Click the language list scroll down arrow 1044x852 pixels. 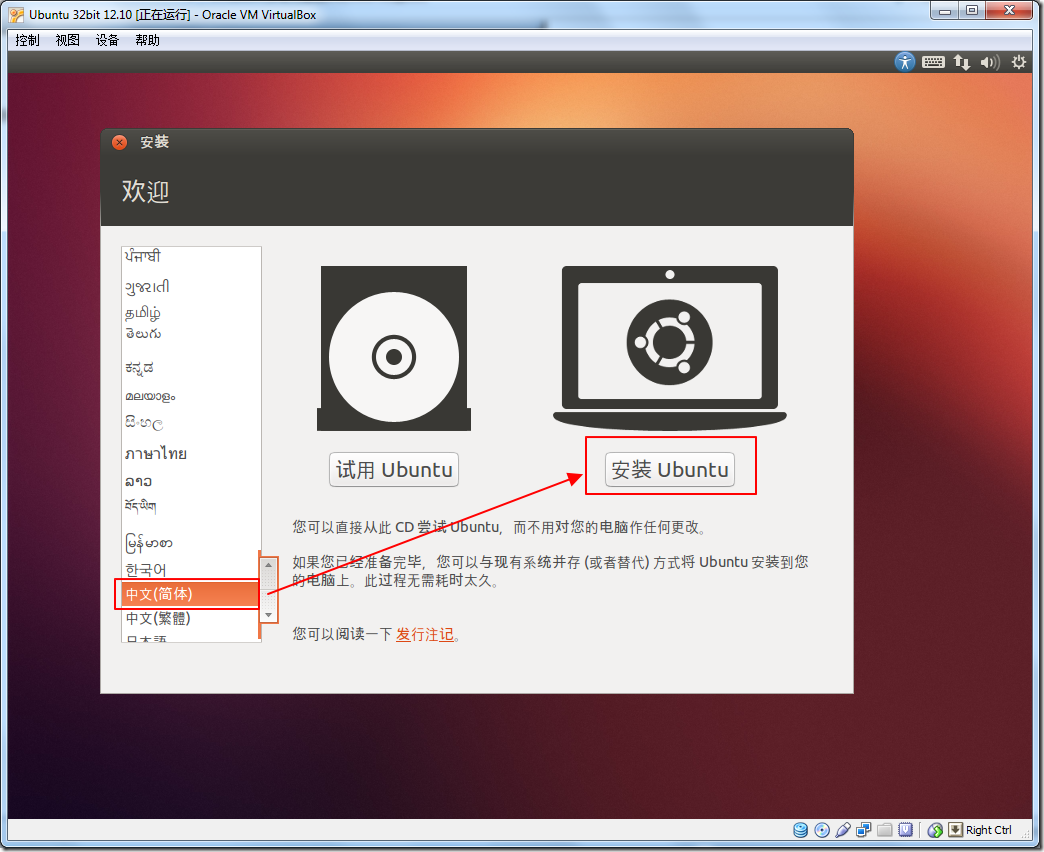(268, 614)
